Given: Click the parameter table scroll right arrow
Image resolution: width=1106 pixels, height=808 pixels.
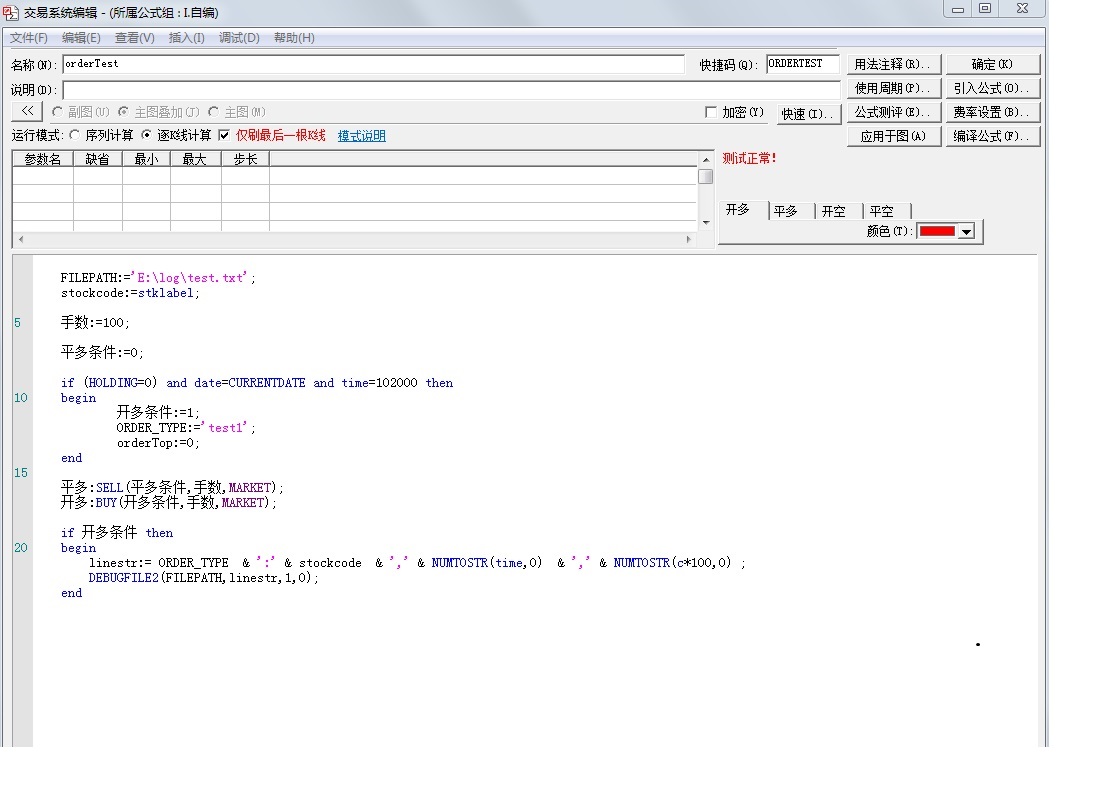Looking at the screenshot, I should tap(688, 240).
